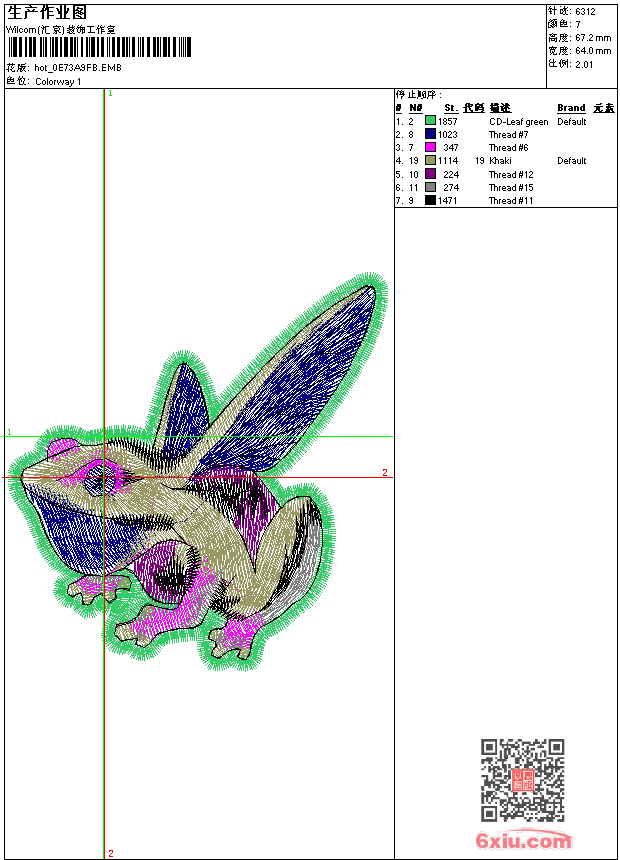
Task: Click the frog embroidery design preview
Action: 199,472
